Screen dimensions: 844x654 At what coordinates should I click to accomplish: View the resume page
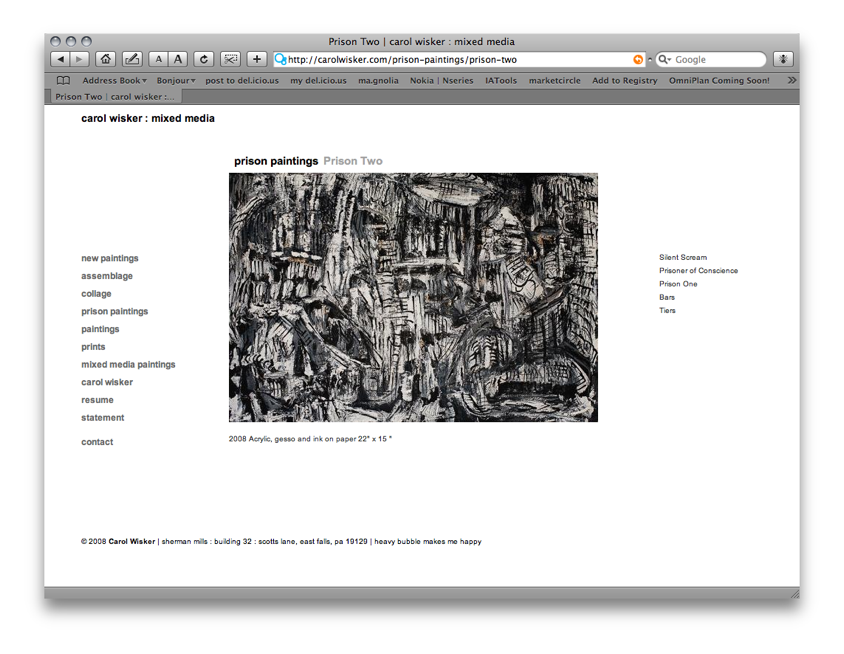pyautogui.click(x=97, y=400)
